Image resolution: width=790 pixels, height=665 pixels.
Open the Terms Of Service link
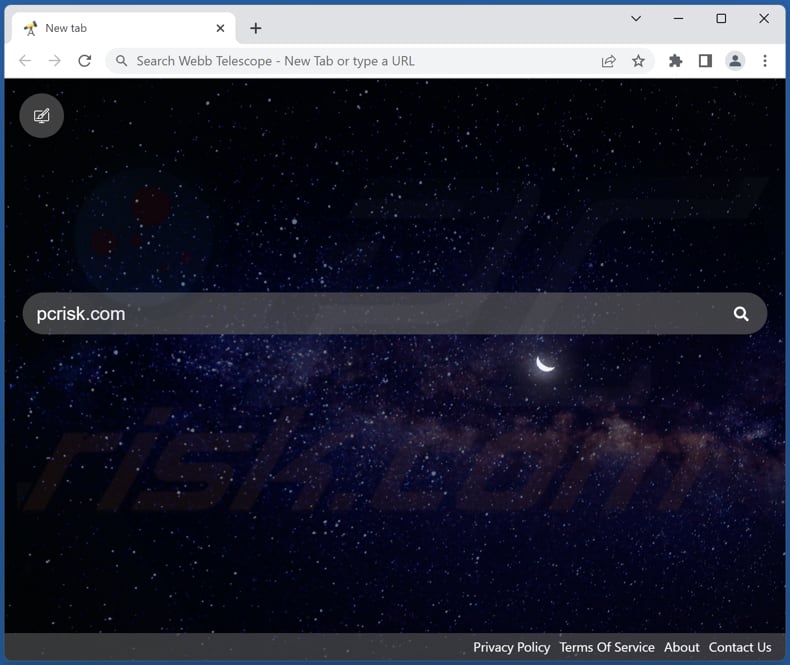pos(607,647)
